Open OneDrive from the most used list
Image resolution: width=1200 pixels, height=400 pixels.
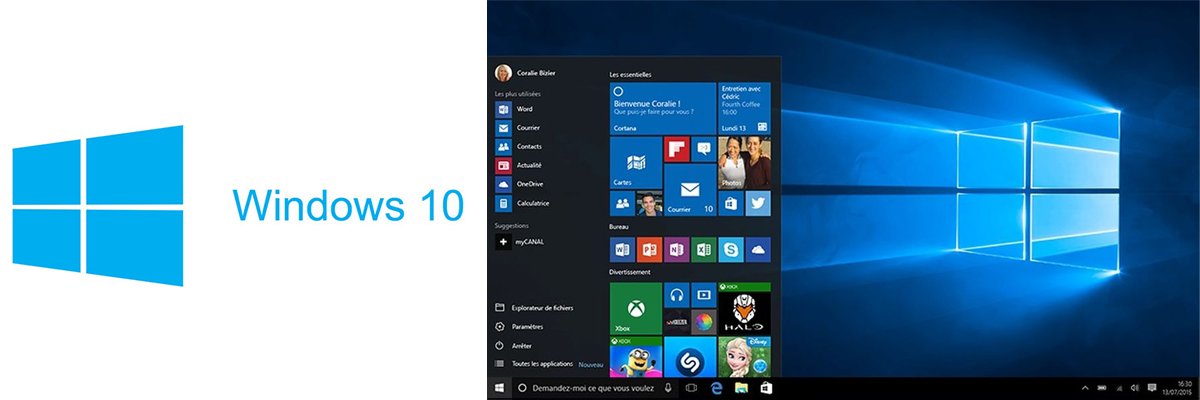click(x=519, y=184)
